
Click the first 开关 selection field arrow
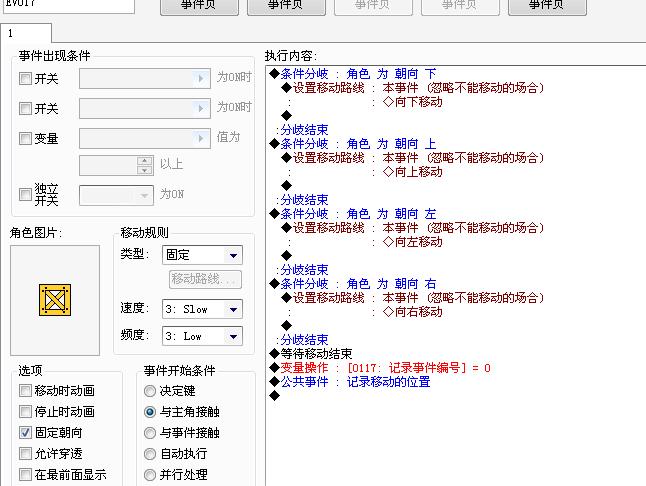(201, 78)
